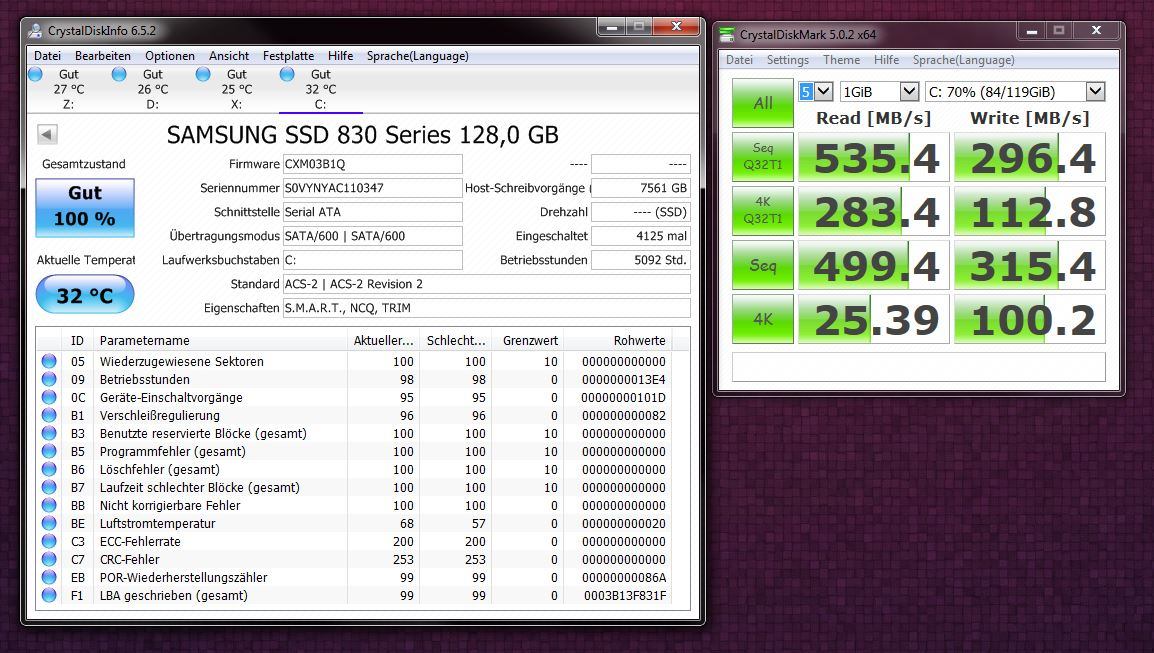Click status orb for Laufzeit schlechter Blöcke
This screenshot has width=1154, height=653.
[x=49, y=487]
